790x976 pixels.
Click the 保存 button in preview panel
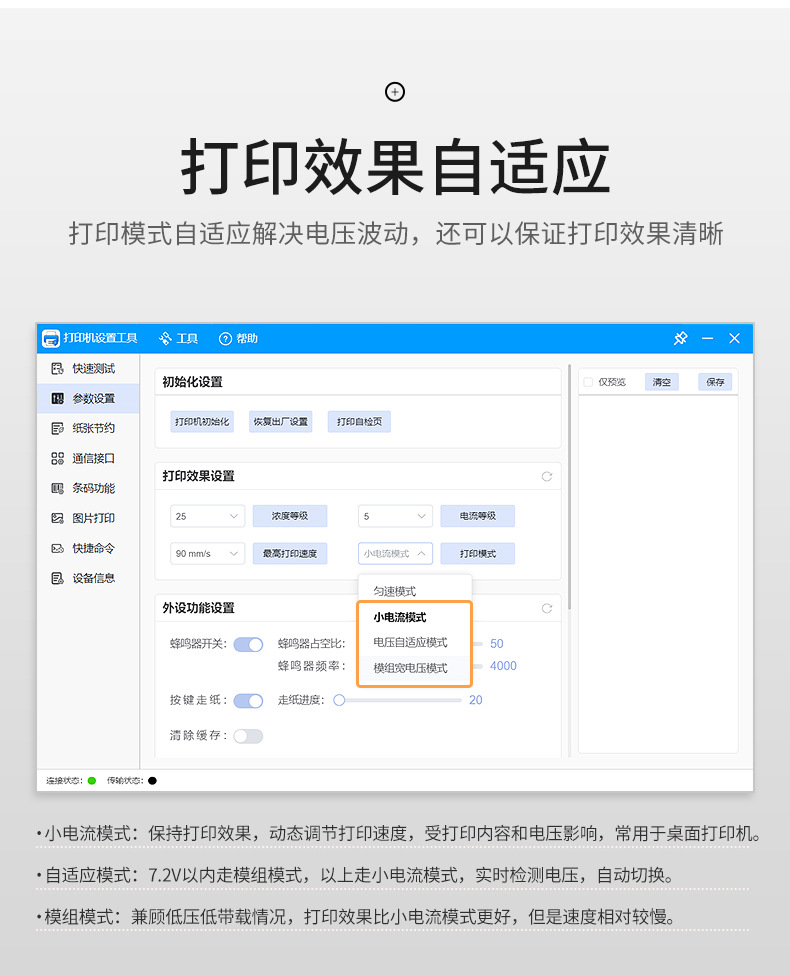coord(715,382)
